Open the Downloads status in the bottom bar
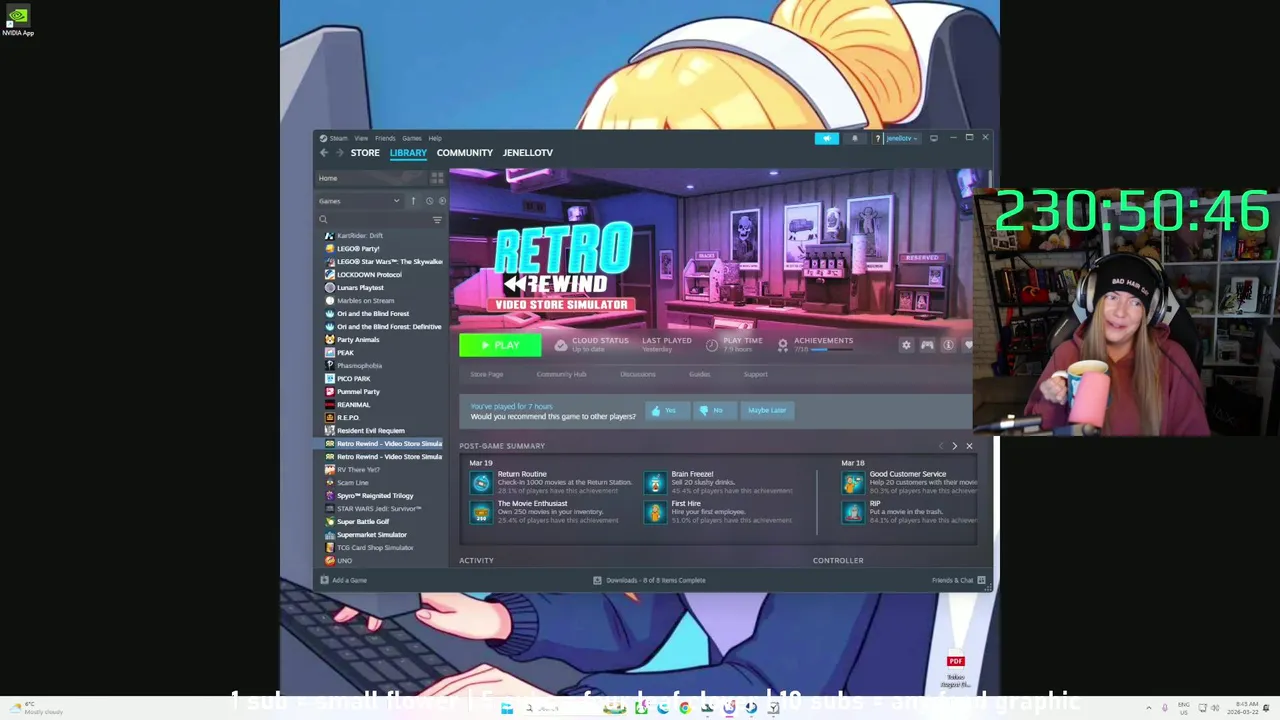This screenshot has width=1280, height=720. point(649,580)
